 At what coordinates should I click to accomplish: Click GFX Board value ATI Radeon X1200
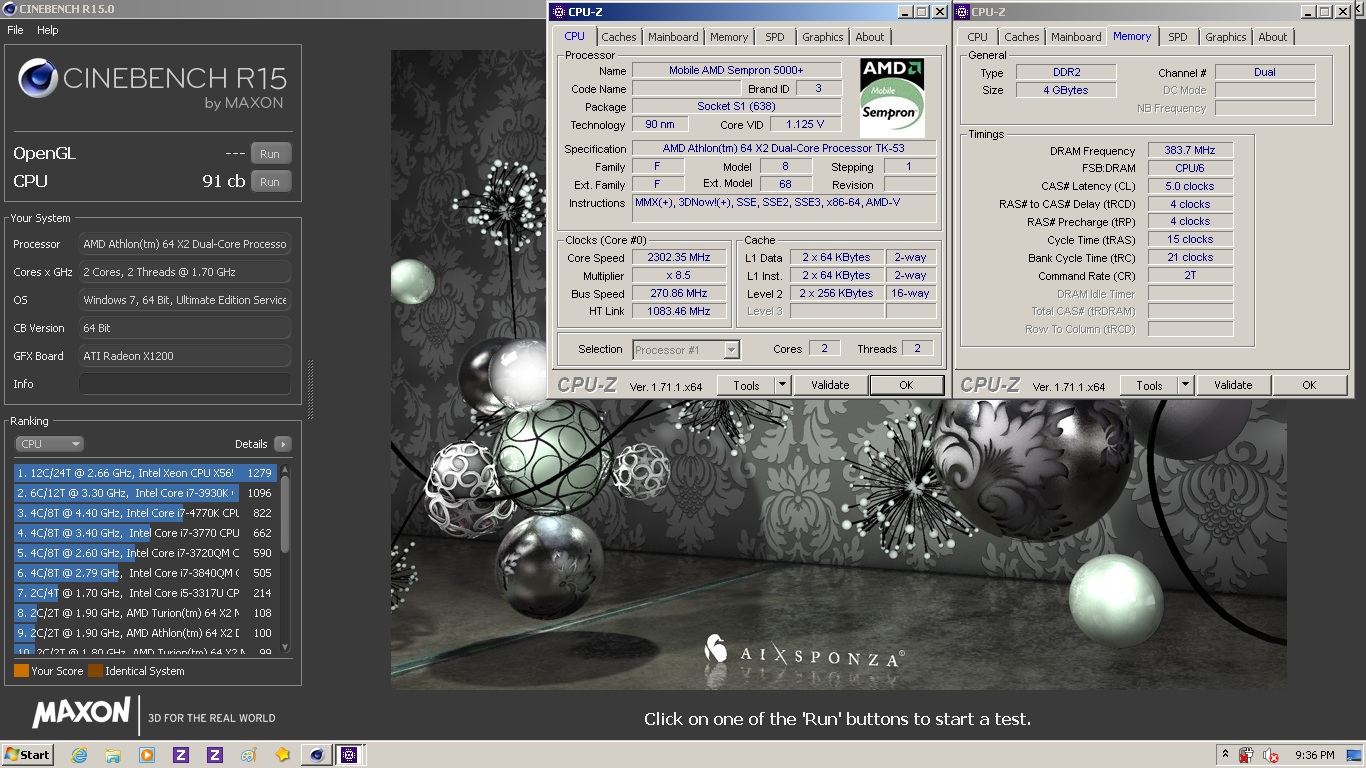[x=185, y=356]
